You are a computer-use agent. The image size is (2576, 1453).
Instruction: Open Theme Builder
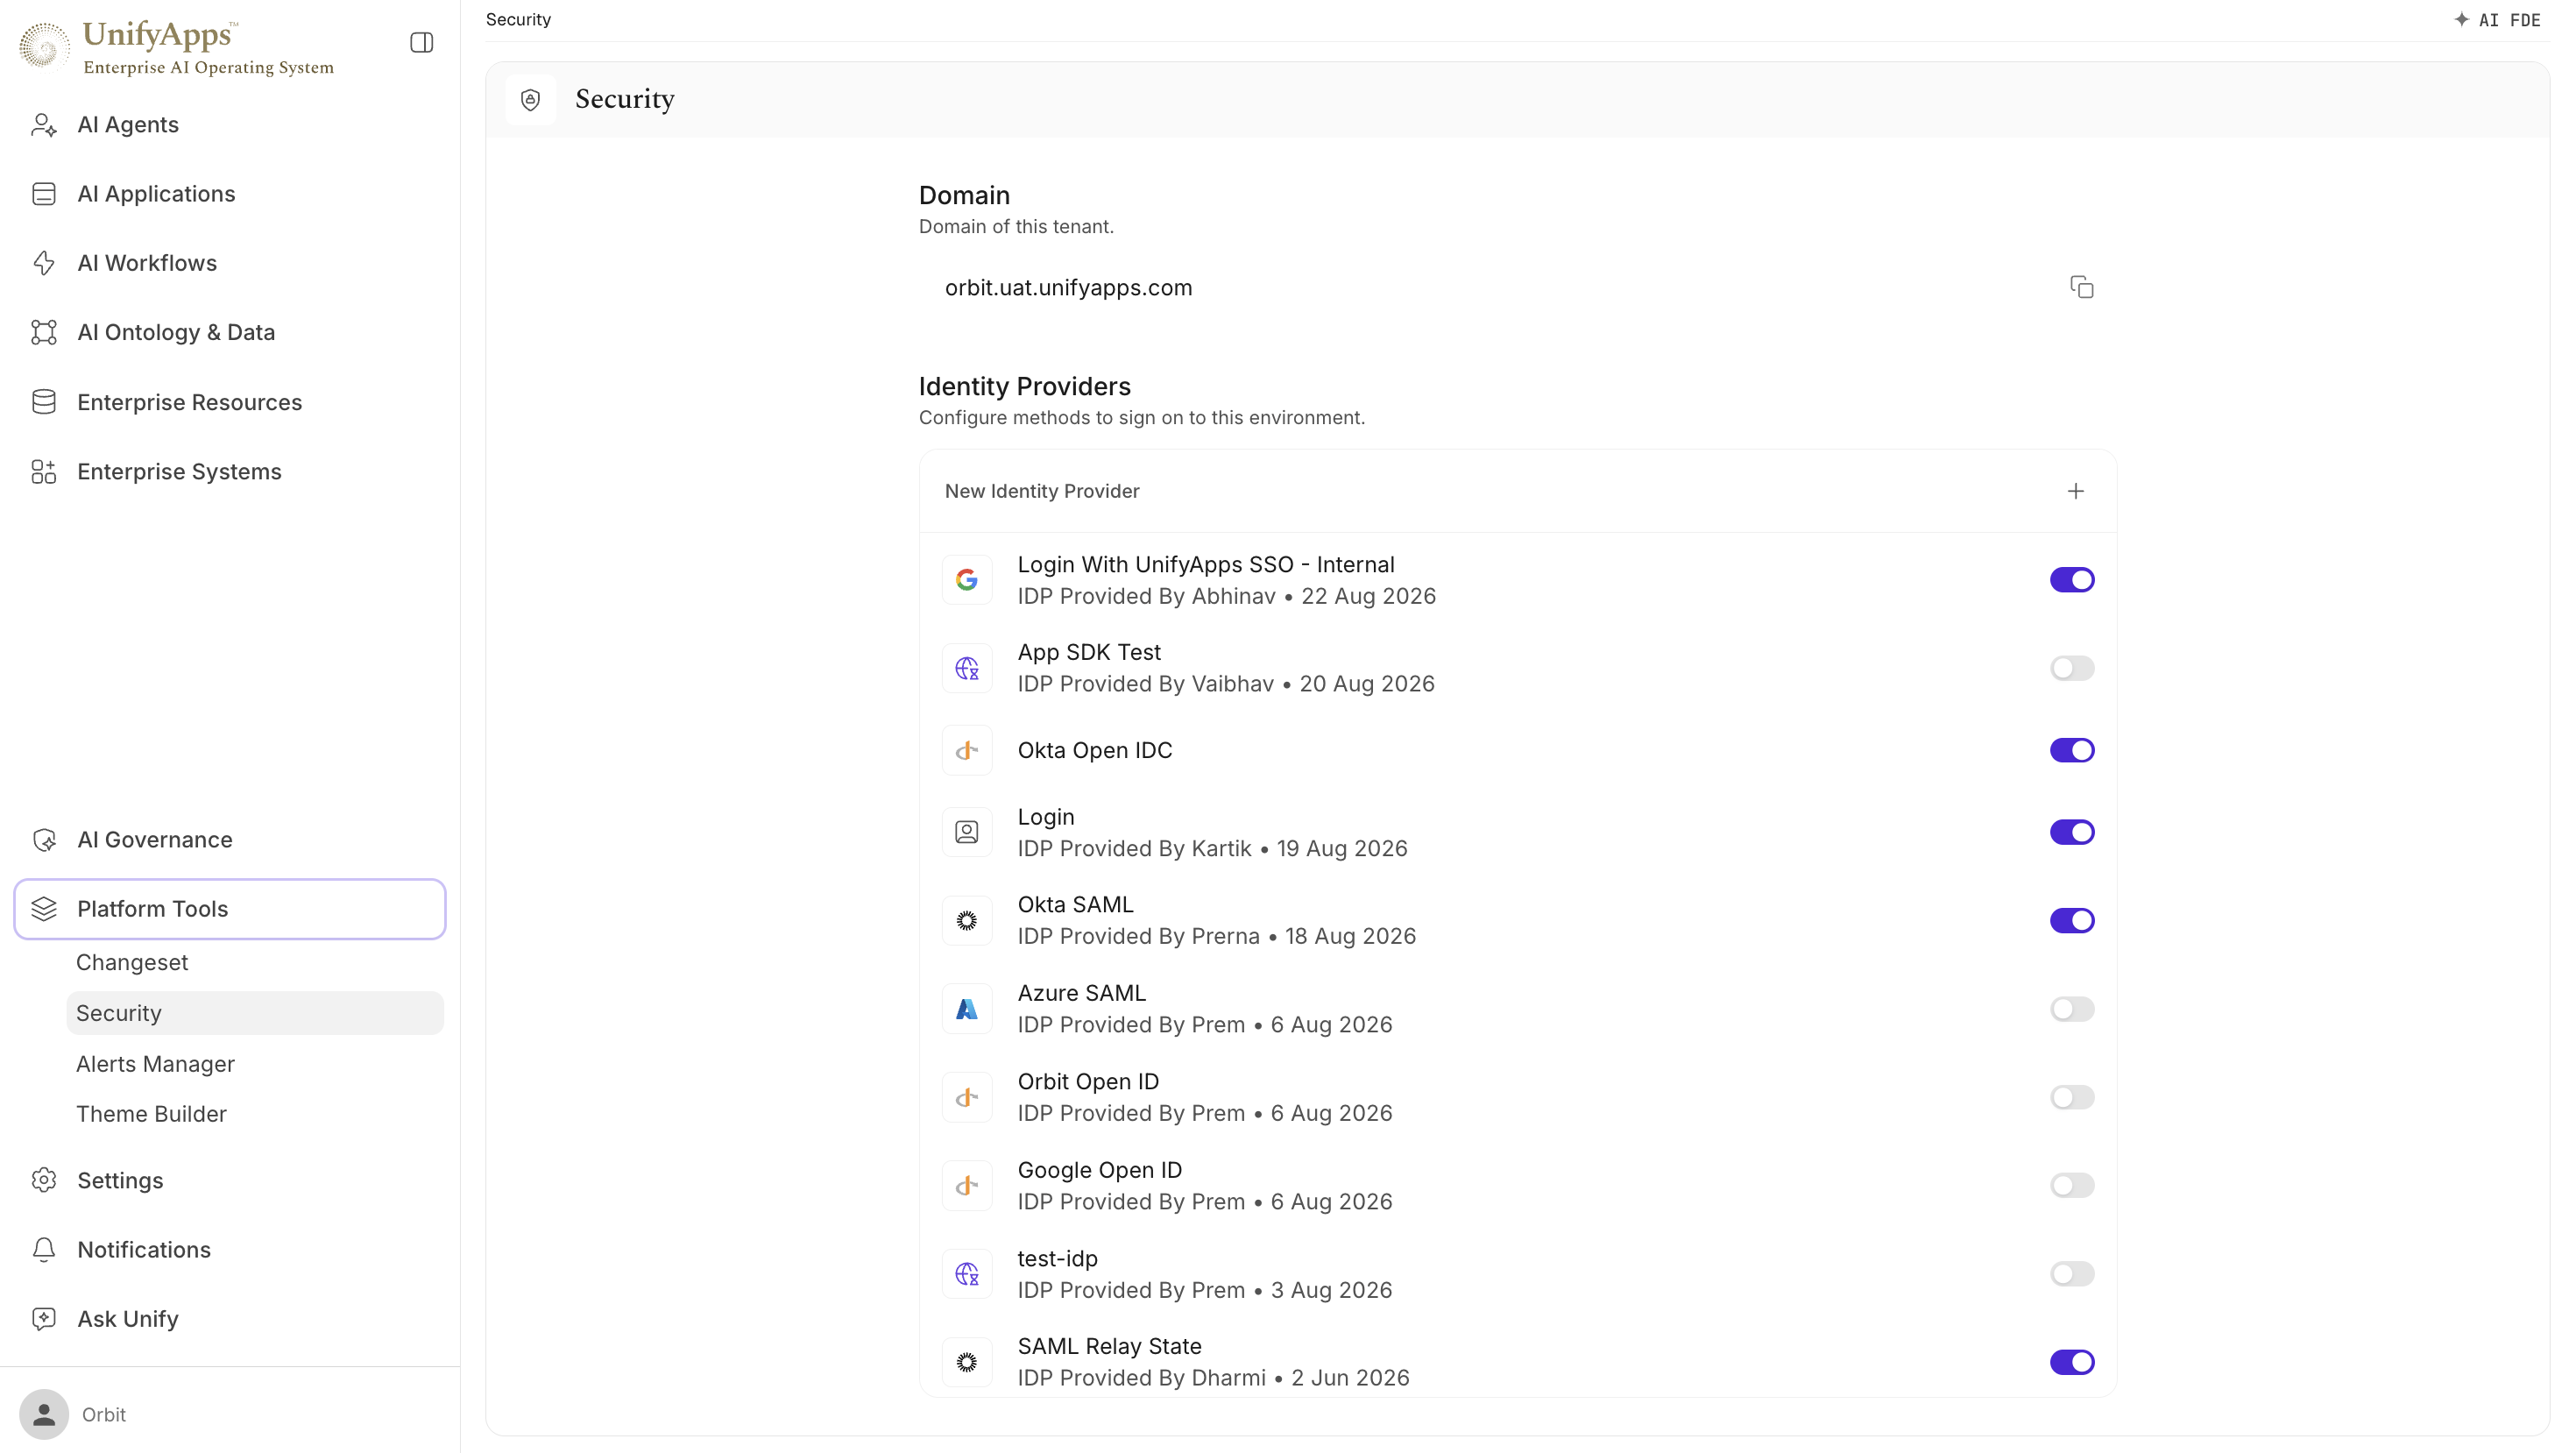tap(255, 1114)
